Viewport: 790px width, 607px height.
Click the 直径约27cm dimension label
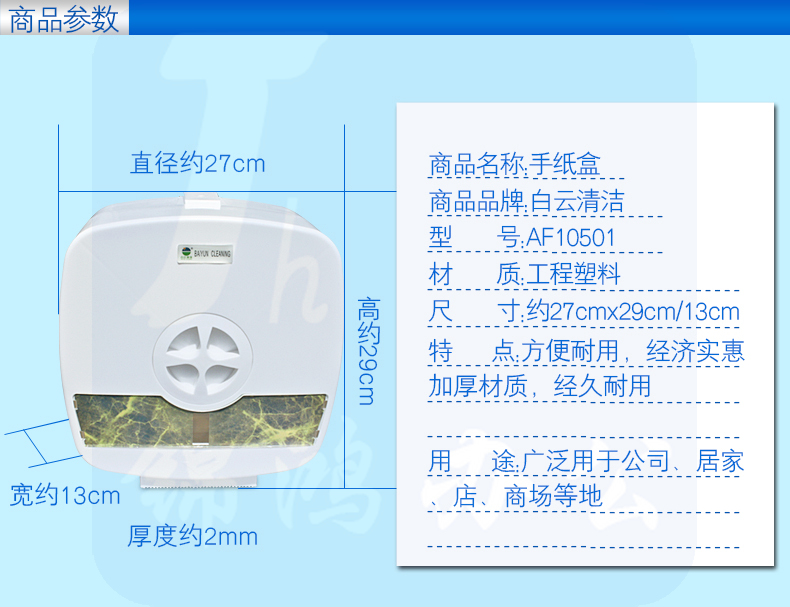[198, 163]
